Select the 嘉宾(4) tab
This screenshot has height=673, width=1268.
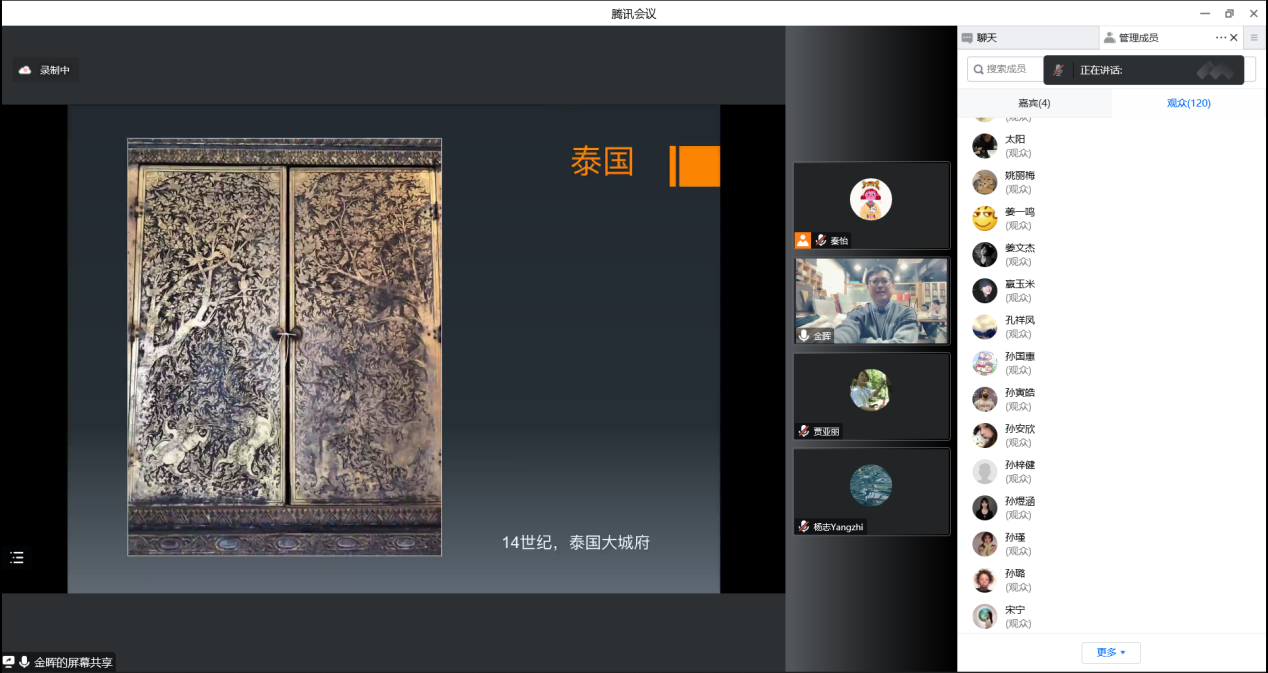point(1034,103)
